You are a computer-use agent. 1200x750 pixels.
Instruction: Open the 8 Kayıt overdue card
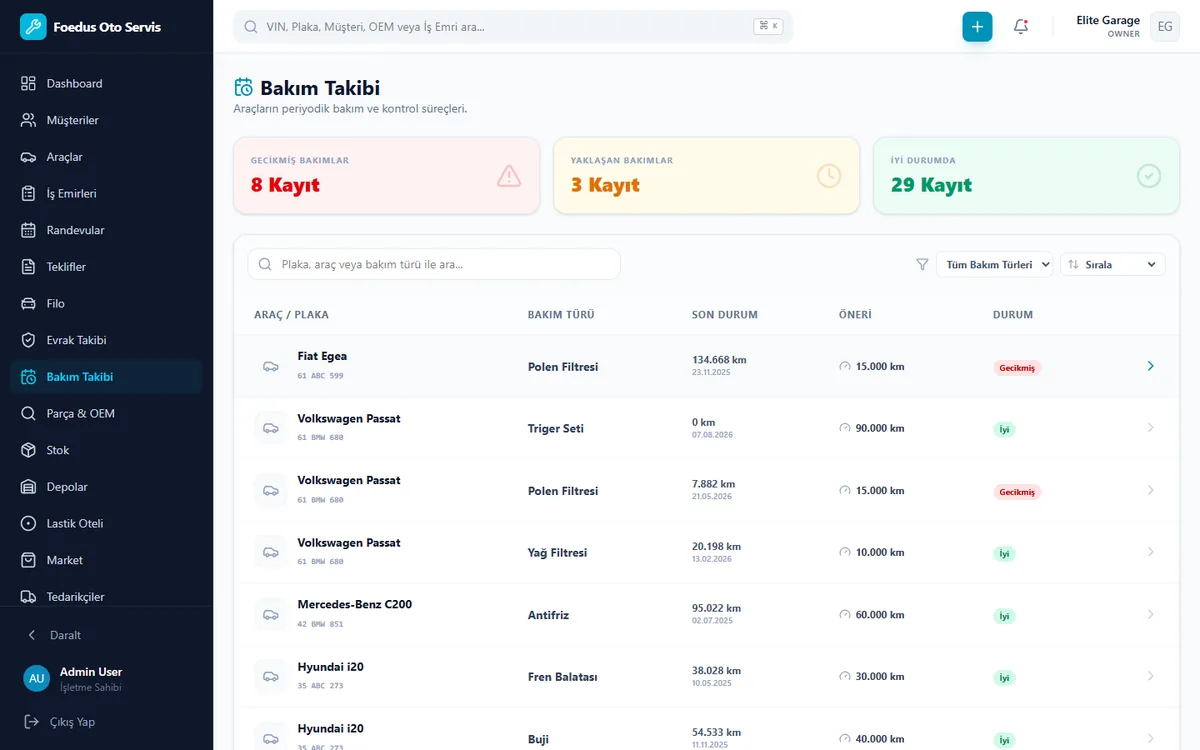click(386, 176)
